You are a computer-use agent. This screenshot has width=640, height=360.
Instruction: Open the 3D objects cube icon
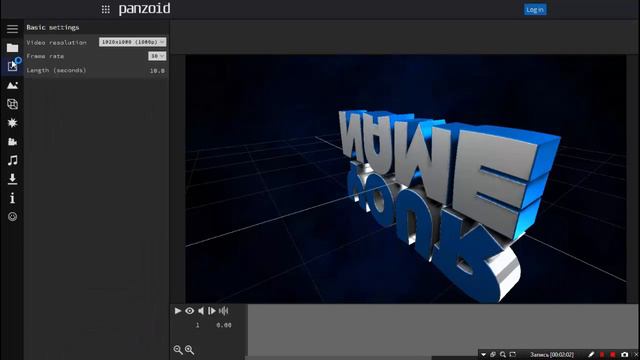coord(12,104)
